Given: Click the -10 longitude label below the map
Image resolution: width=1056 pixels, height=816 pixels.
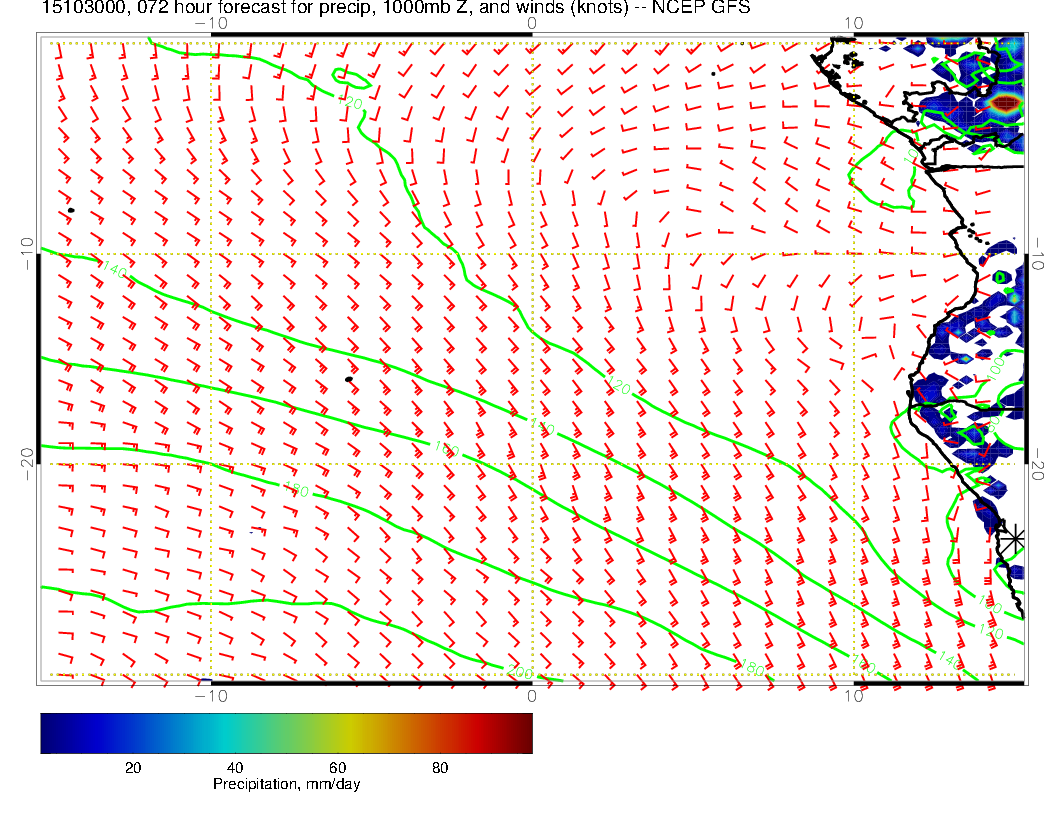Looking at the screenshot, I should coord(206,696).
